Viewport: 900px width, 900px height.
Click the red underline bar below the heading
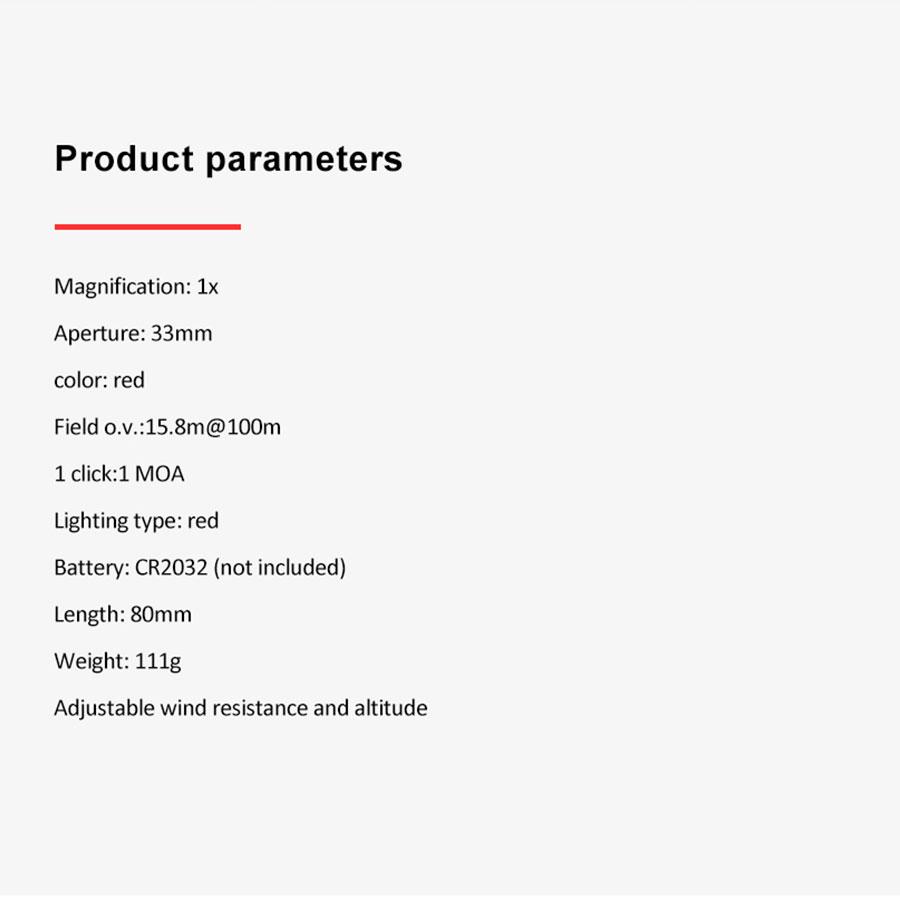147,227
